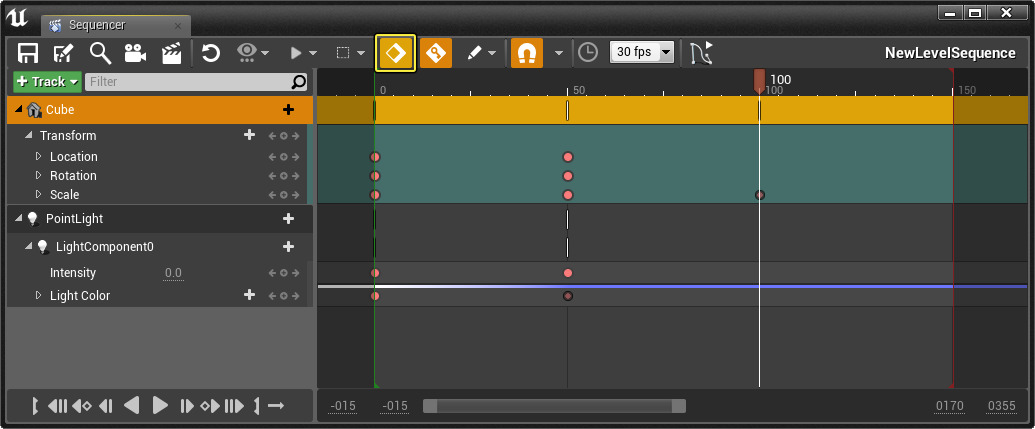
Task: Click the clock time display icon
Action: [x=587, y=53]
